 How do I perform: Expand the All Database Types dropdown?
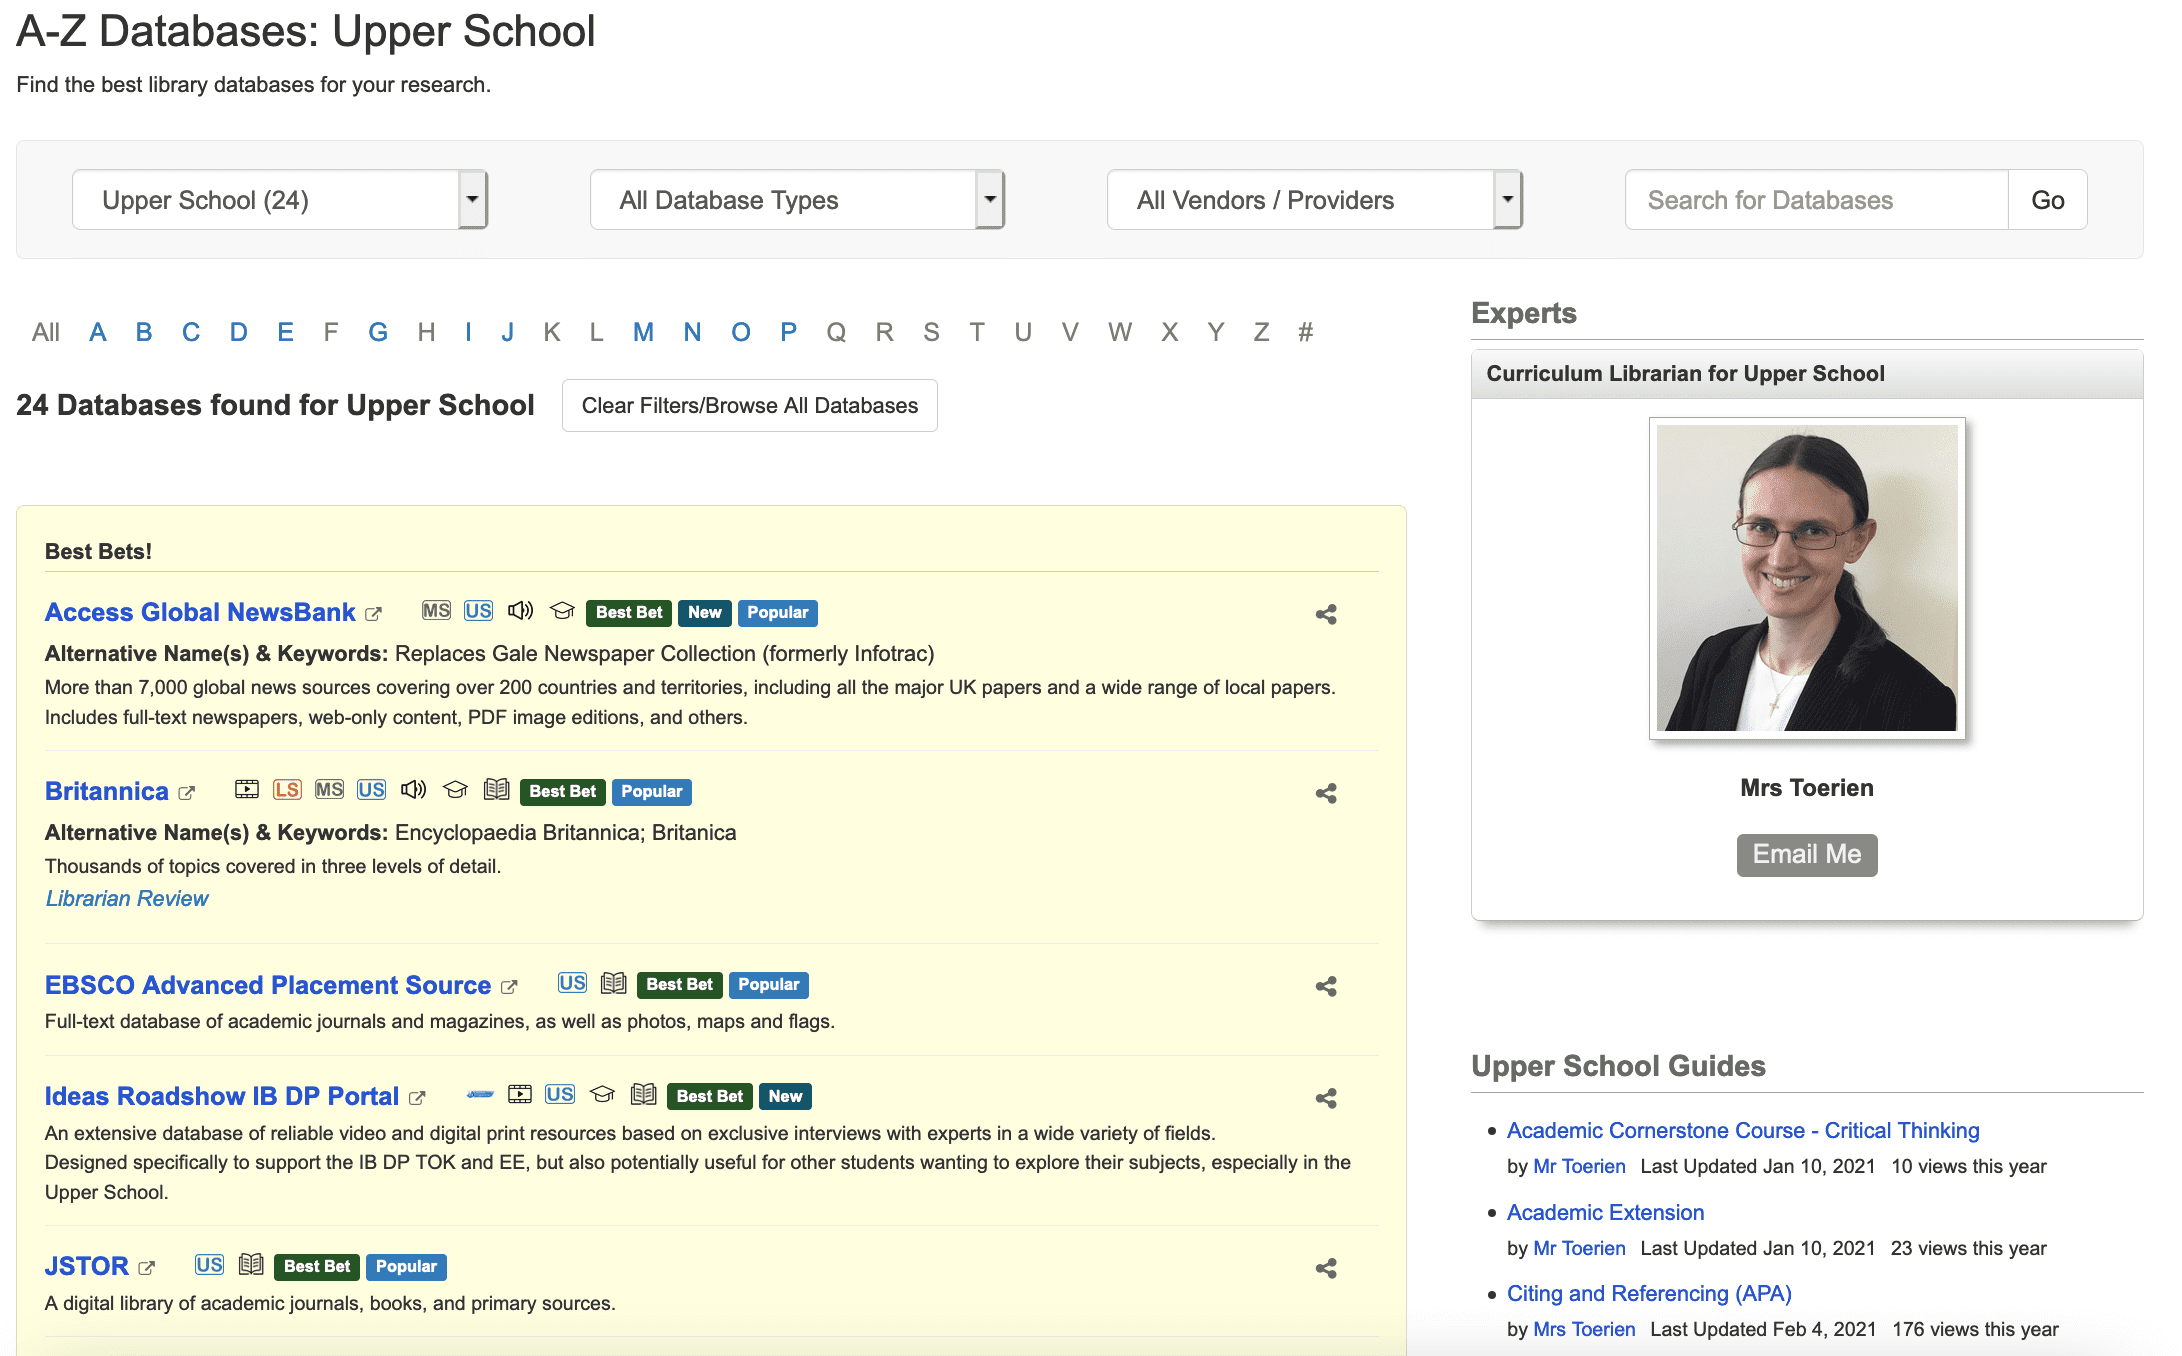(x=797, y=200)
